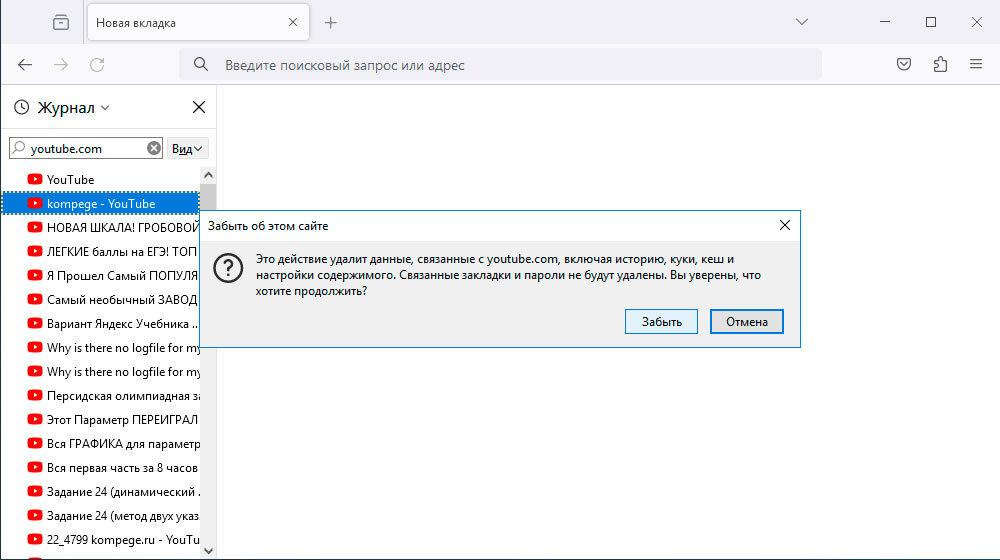
Task: Go forward with the forward arrow
Action: pos(61,64)
